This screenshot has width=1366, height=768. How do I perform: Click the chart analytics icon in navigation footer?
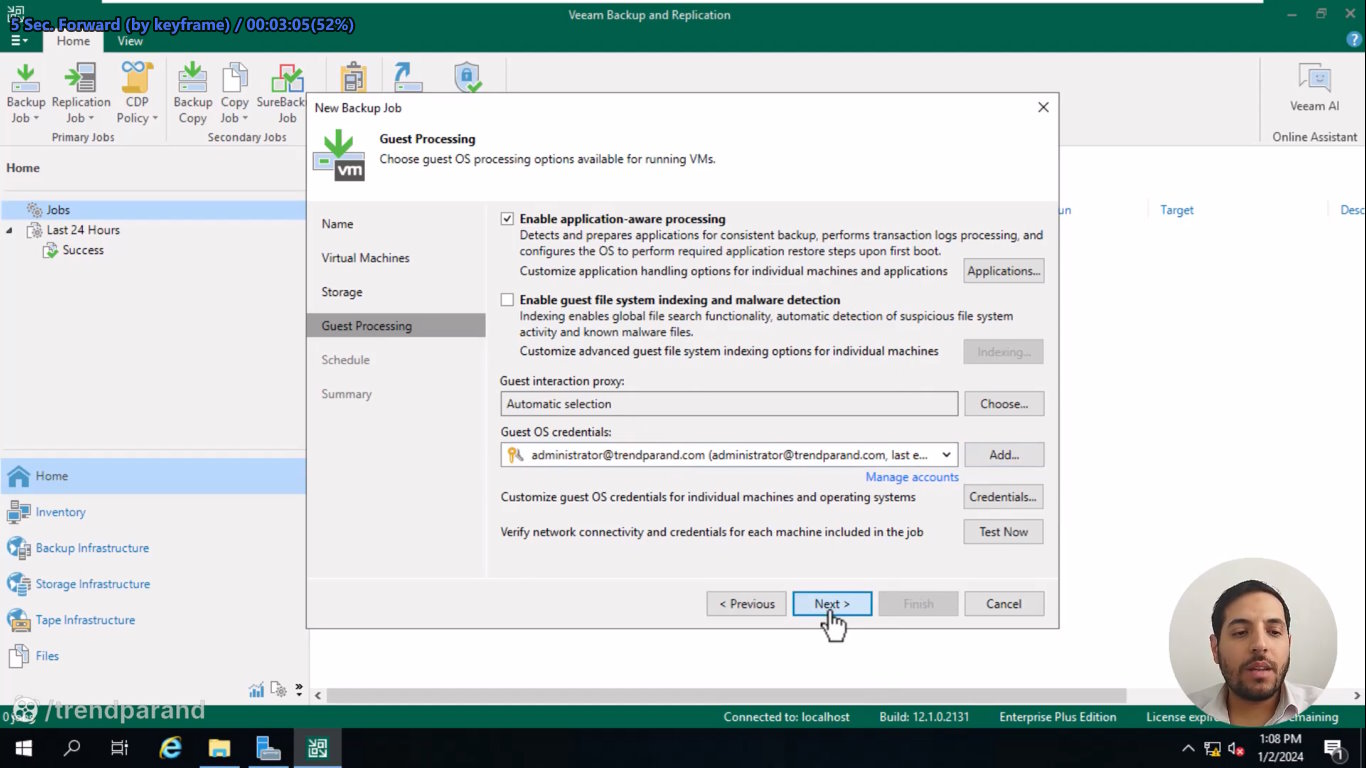click(x=257, y=689)
